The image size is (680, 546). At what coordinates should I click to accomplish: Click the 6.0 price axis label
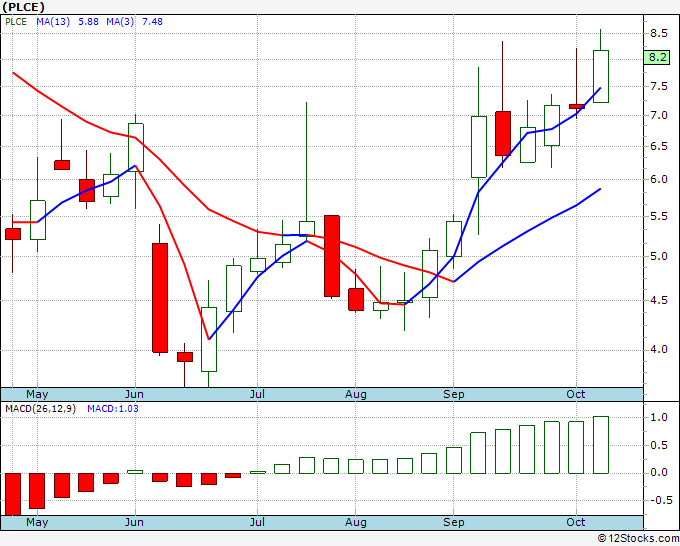pyautogui.click(x=658, y=180)
